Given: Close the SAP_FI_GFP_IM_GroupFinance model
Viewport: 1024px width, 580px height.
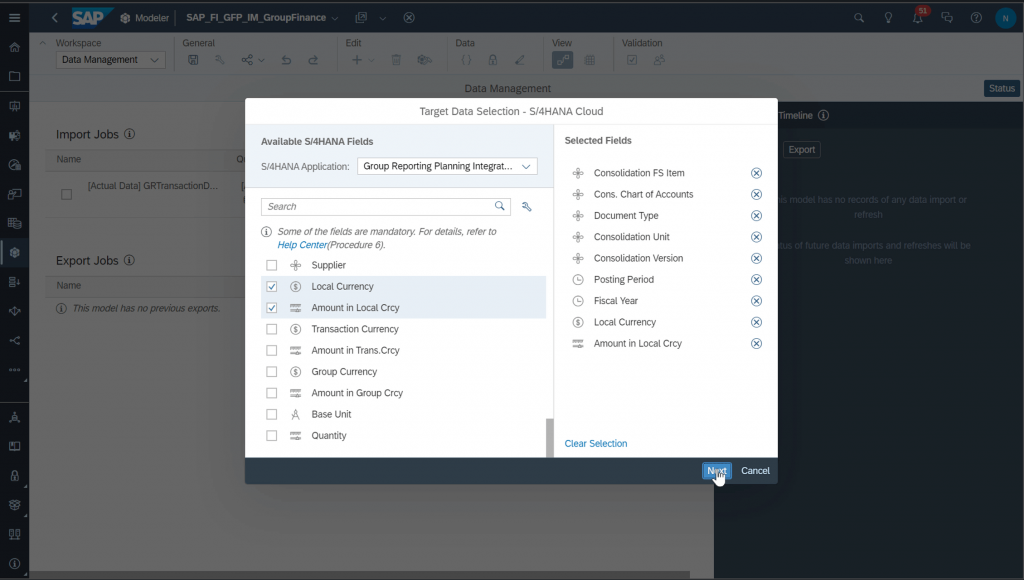Looking at the screenshot, I should coord(409,18).
